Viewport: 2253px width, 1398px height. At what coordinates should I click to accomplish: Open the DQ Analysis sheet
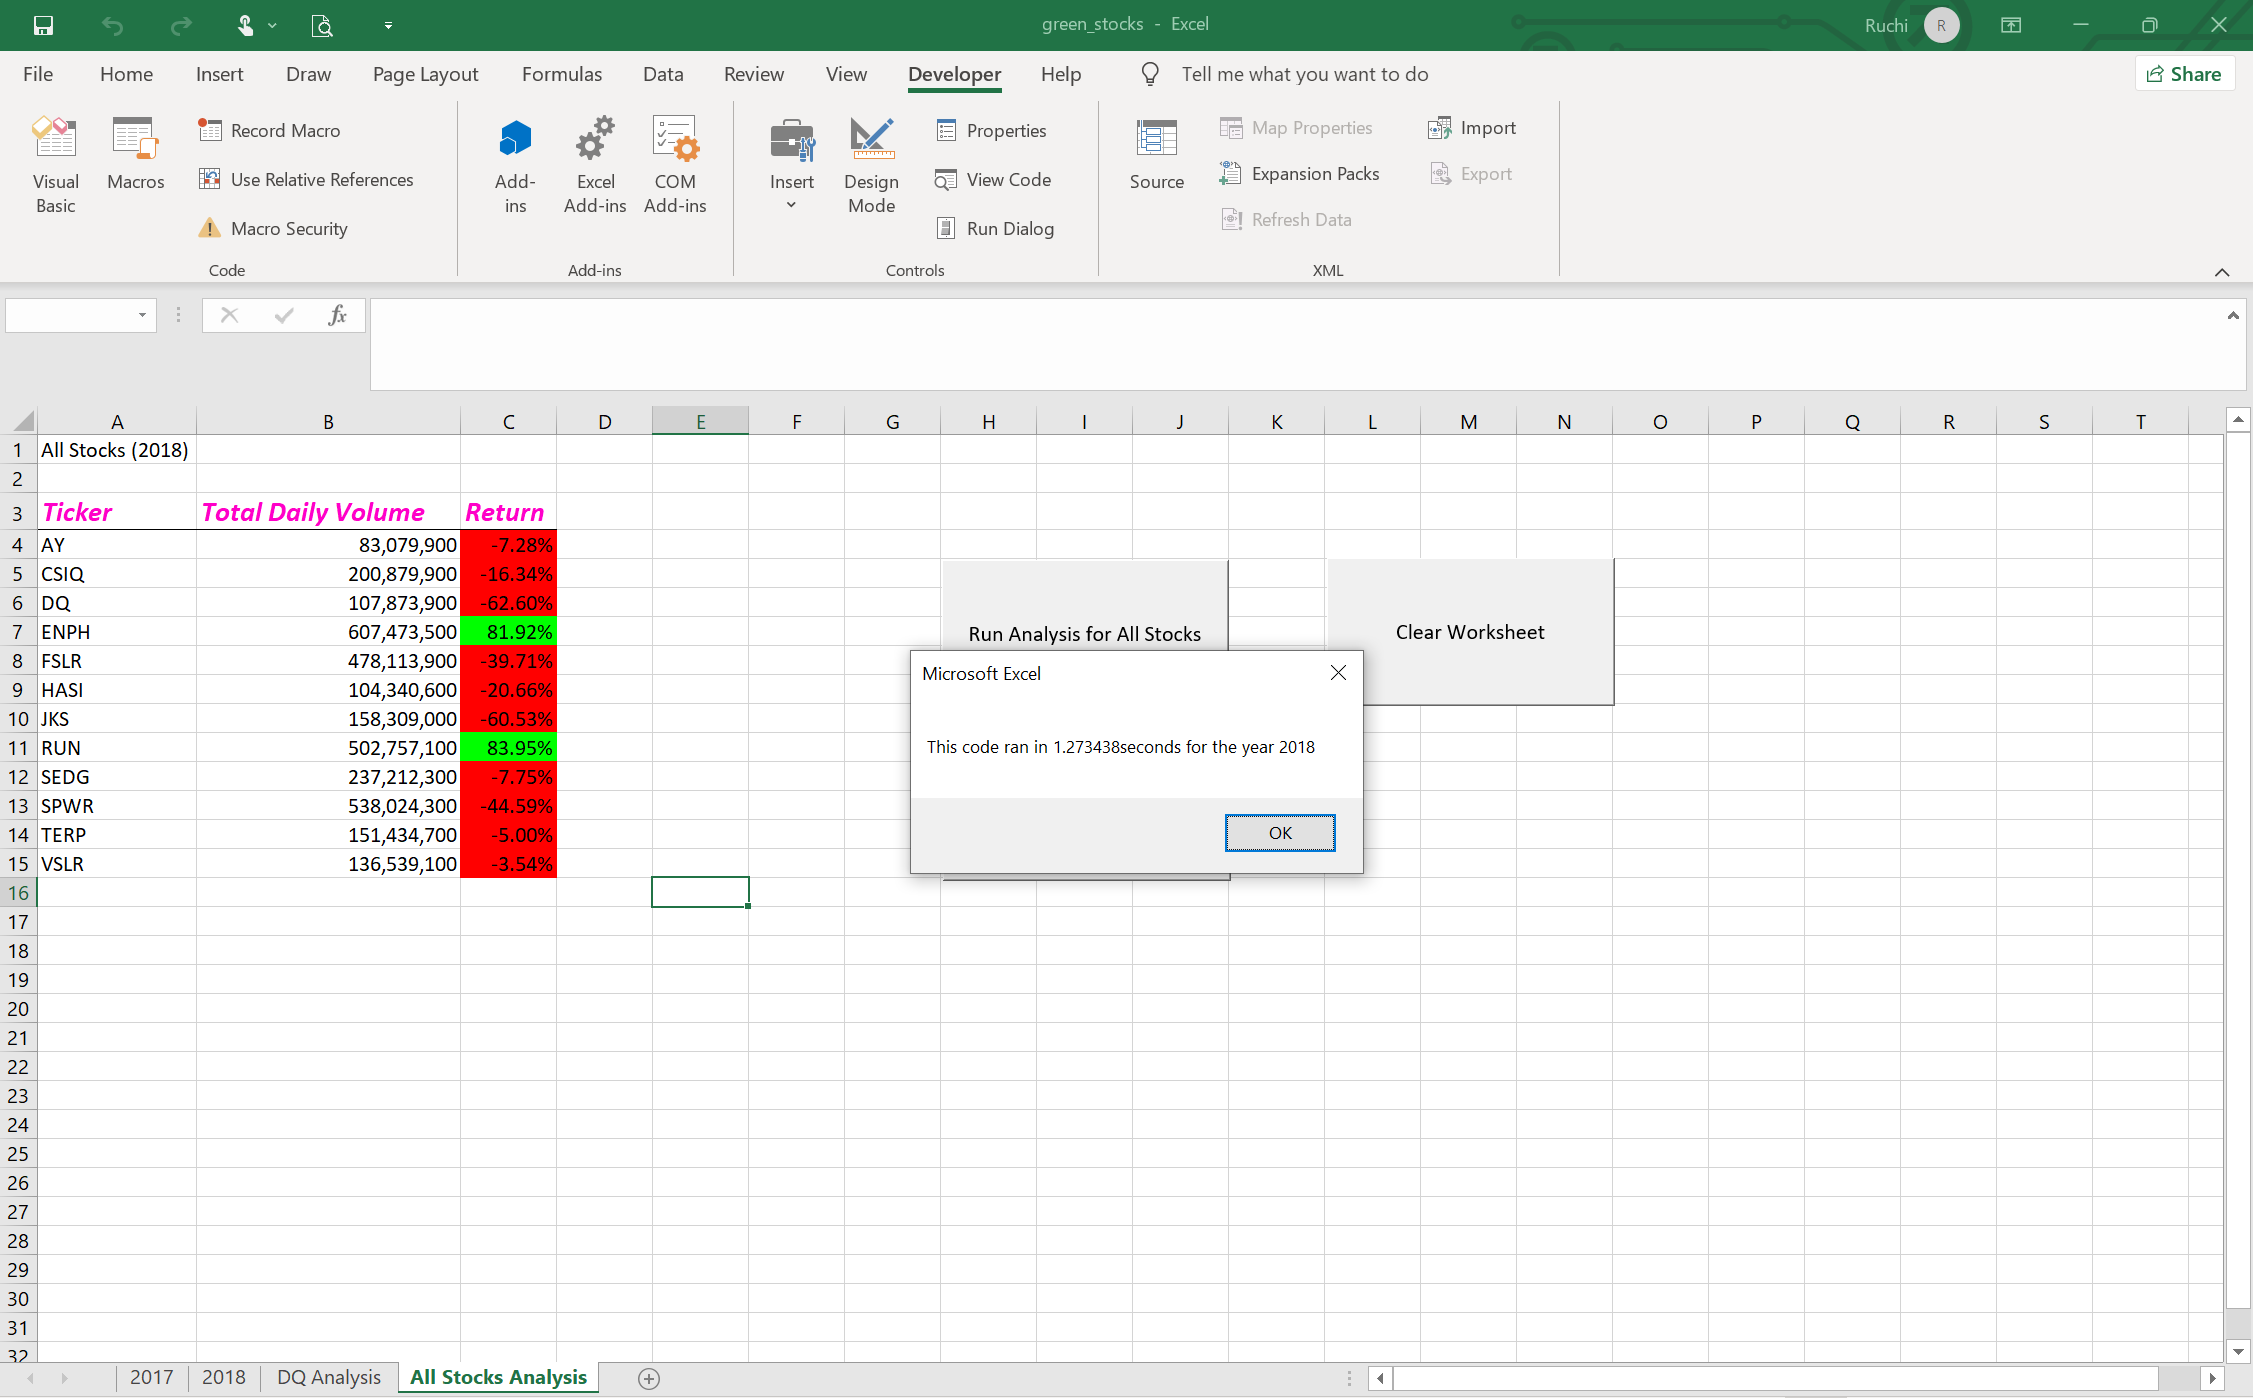pyautogui.click(x=329, y=1377)
